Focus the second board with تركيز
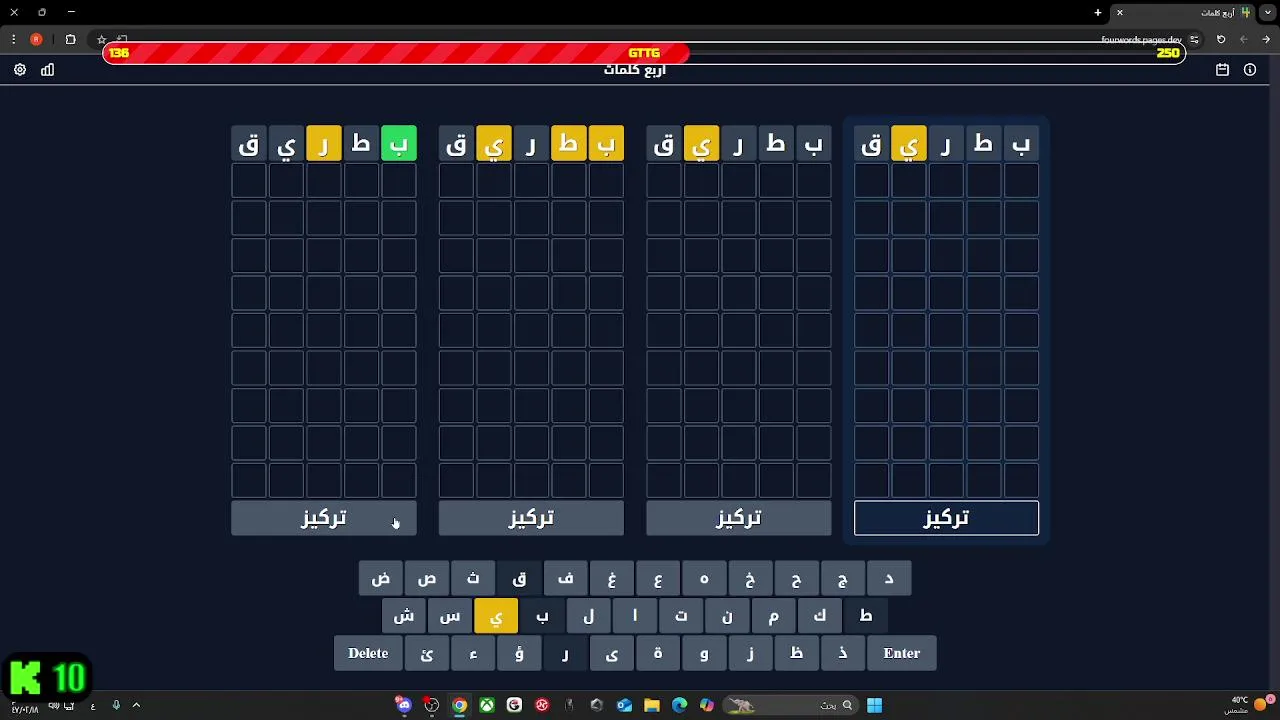Image resolution: width=1280 pixels, height=720 pixels. point(531,518)
